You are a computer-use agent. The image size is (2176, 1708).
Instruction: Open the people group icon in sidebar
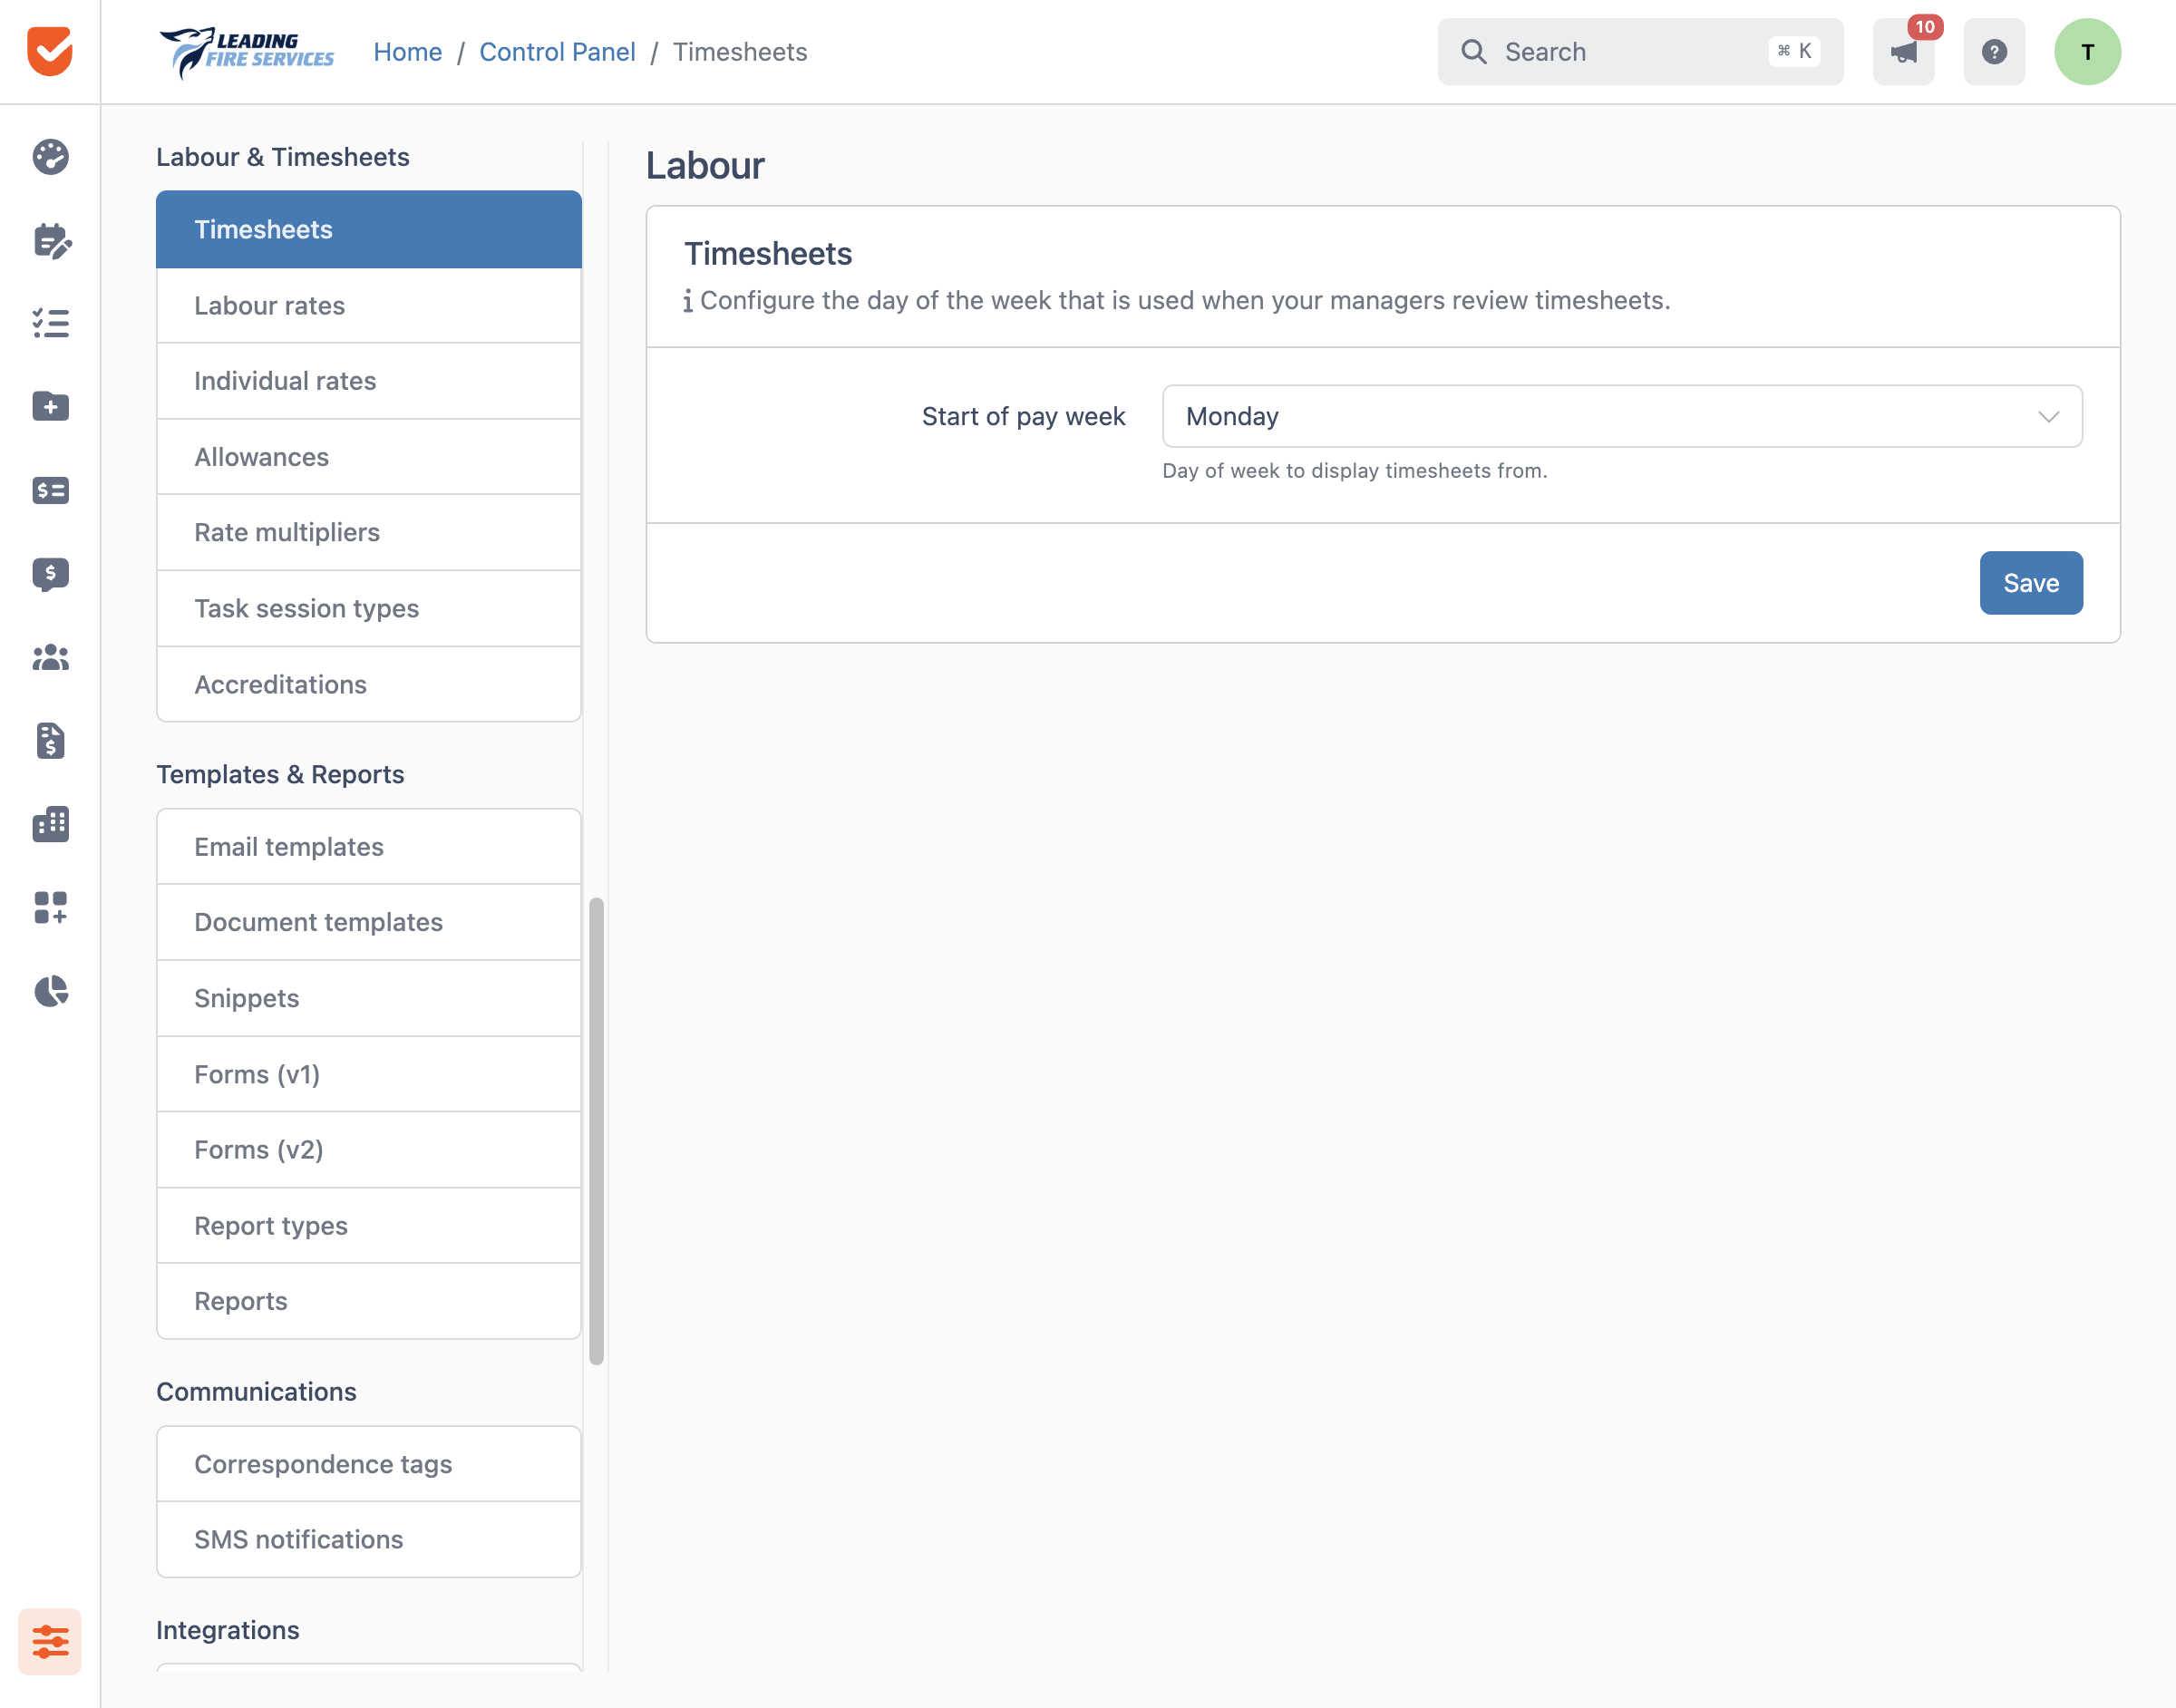50,657
